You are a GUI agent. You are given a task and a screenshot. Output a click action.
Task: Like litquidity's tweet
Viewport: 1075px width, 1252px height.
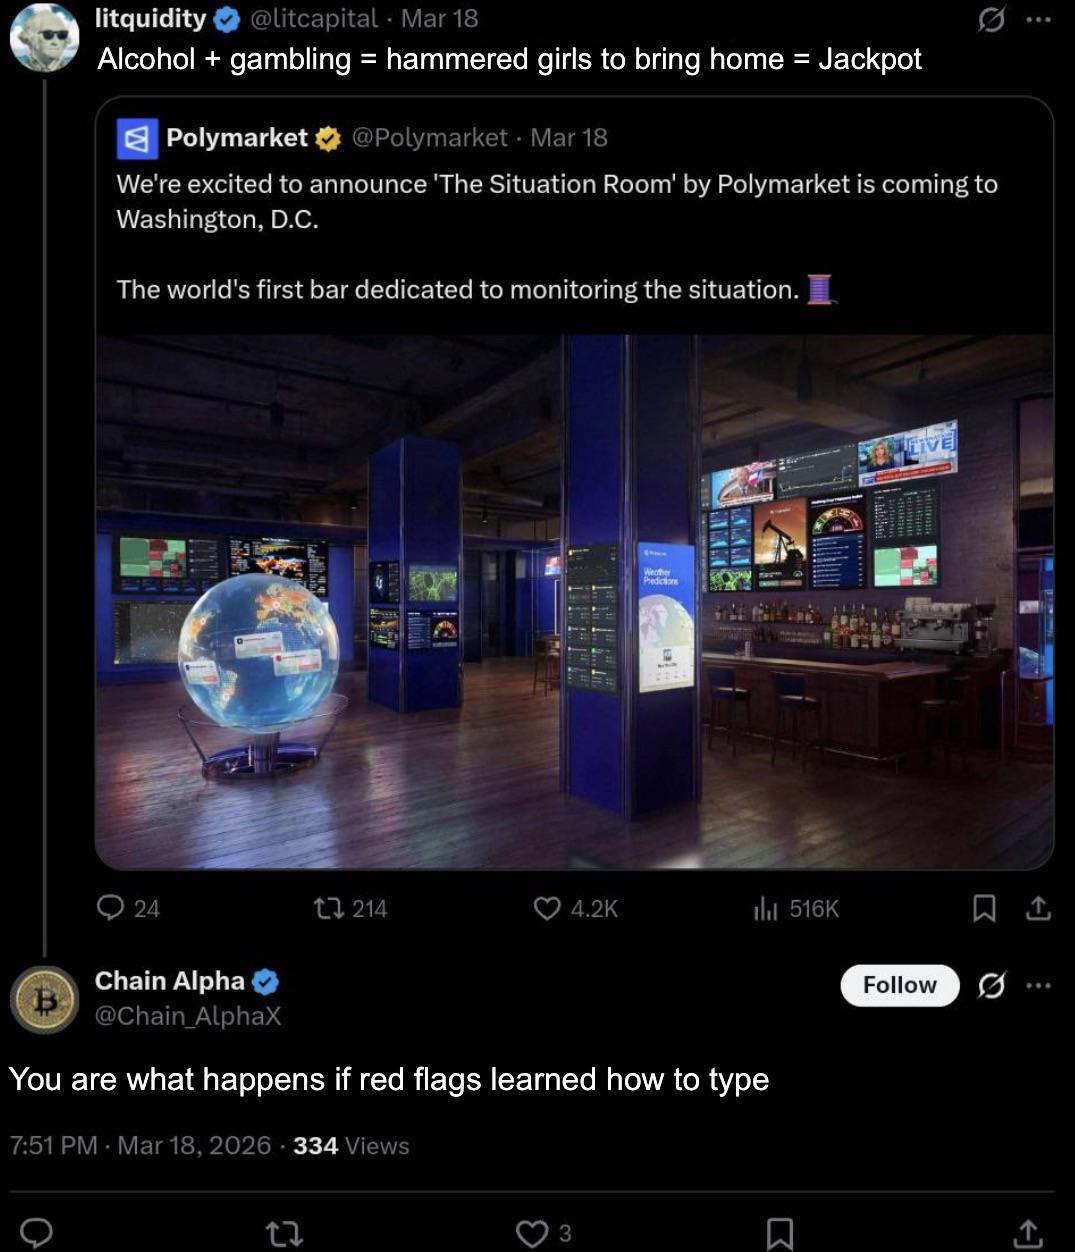(547, 908)
